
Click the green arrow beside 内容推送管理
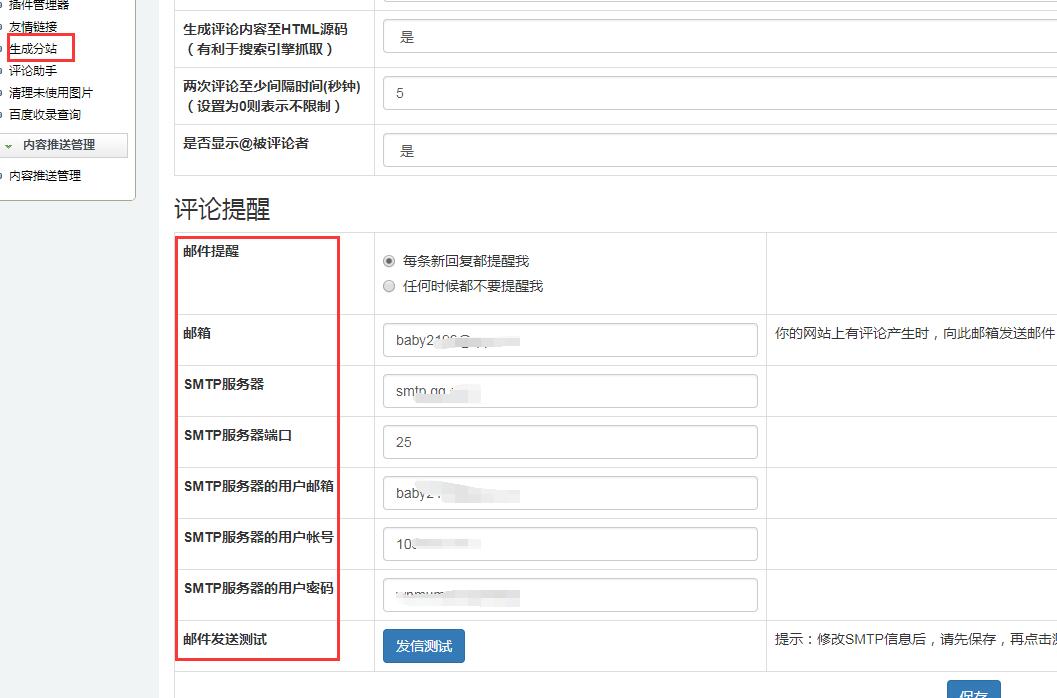coord(8,146)
